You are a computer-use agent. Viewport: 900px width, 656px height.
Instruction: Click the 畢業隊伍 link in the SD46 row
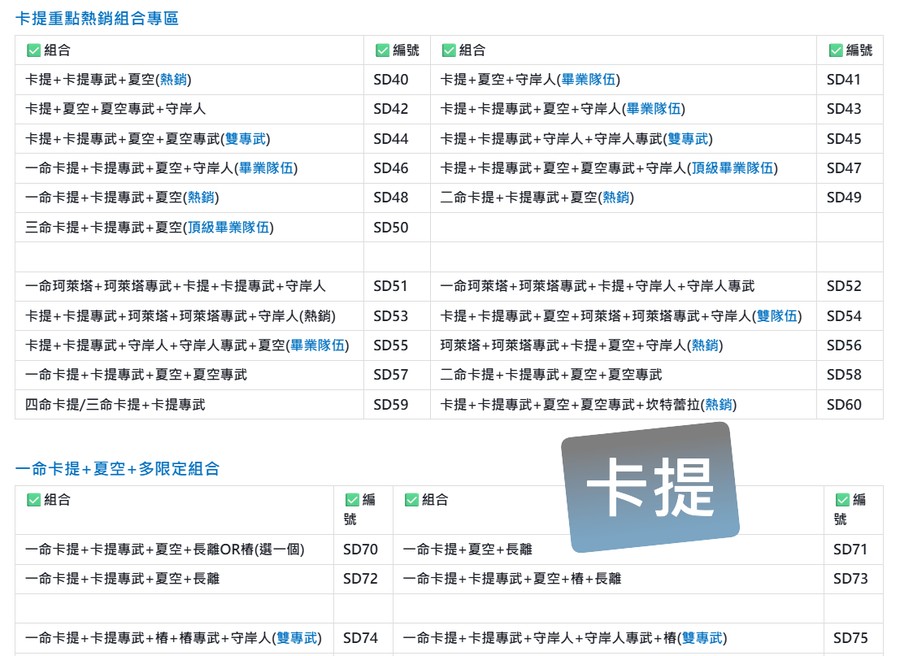click(266, 168)
